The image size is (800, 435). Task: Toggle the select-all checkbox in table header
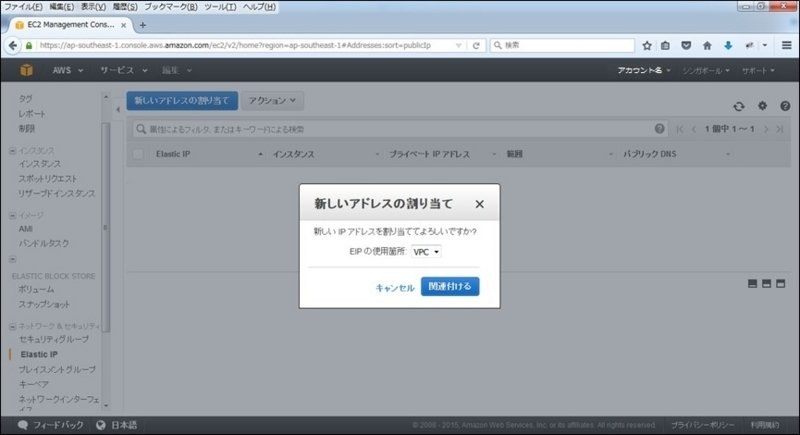point(138,155)
